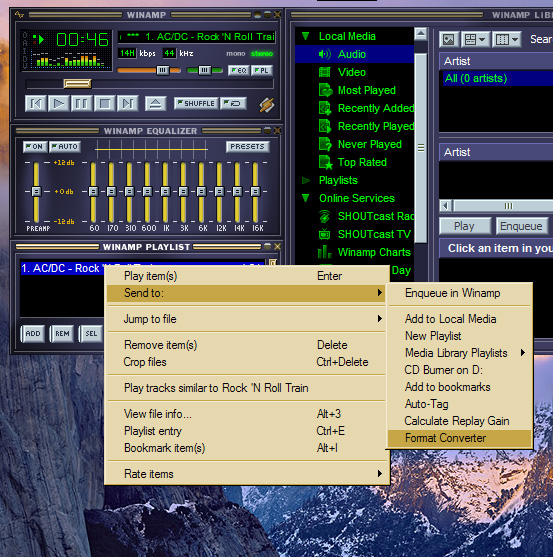This screenshot has height=557, width=553.
Task: Click the Recently Played icon
Action: point(325,126)
